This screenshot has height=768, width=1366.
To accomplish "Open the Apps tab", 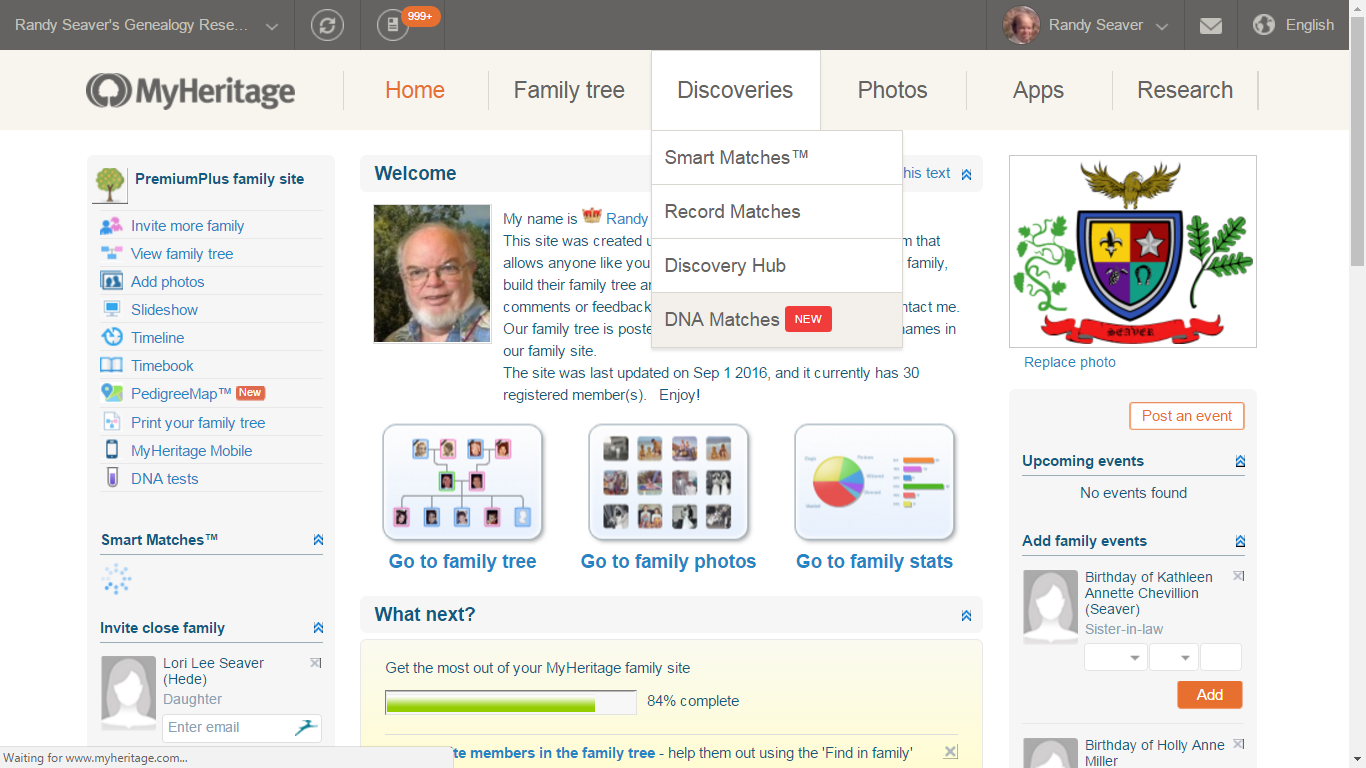I will (x=1038, y=90).
